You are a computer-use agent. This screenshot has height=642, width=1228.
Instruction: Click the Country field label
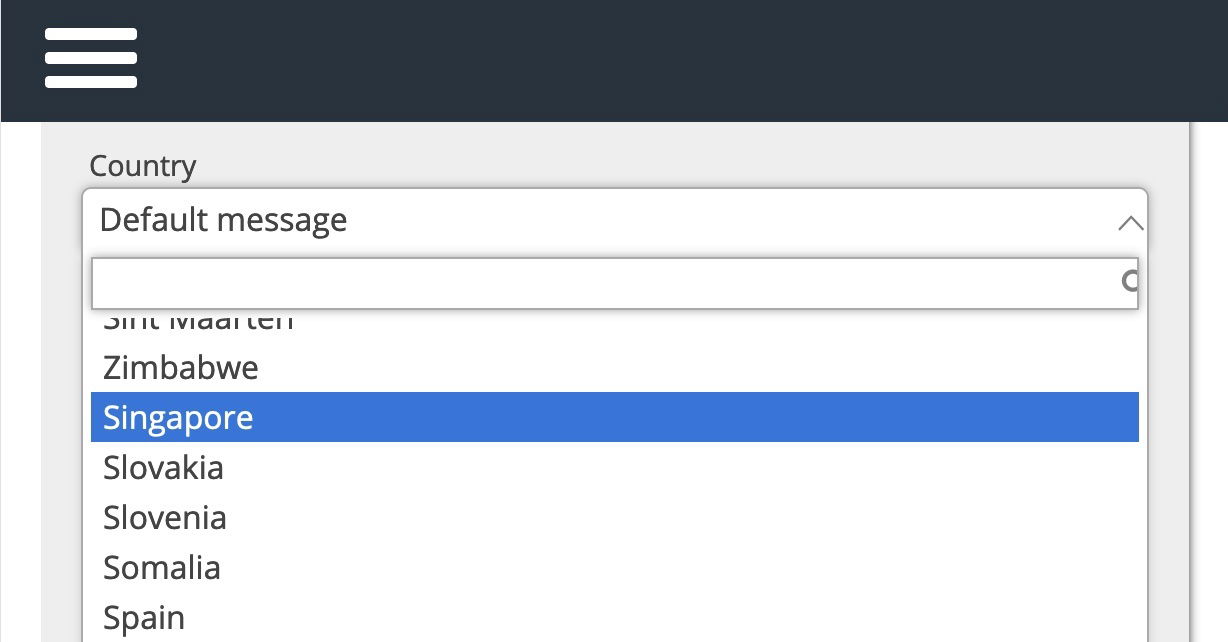pyautogui.click(x=143, y=166)
